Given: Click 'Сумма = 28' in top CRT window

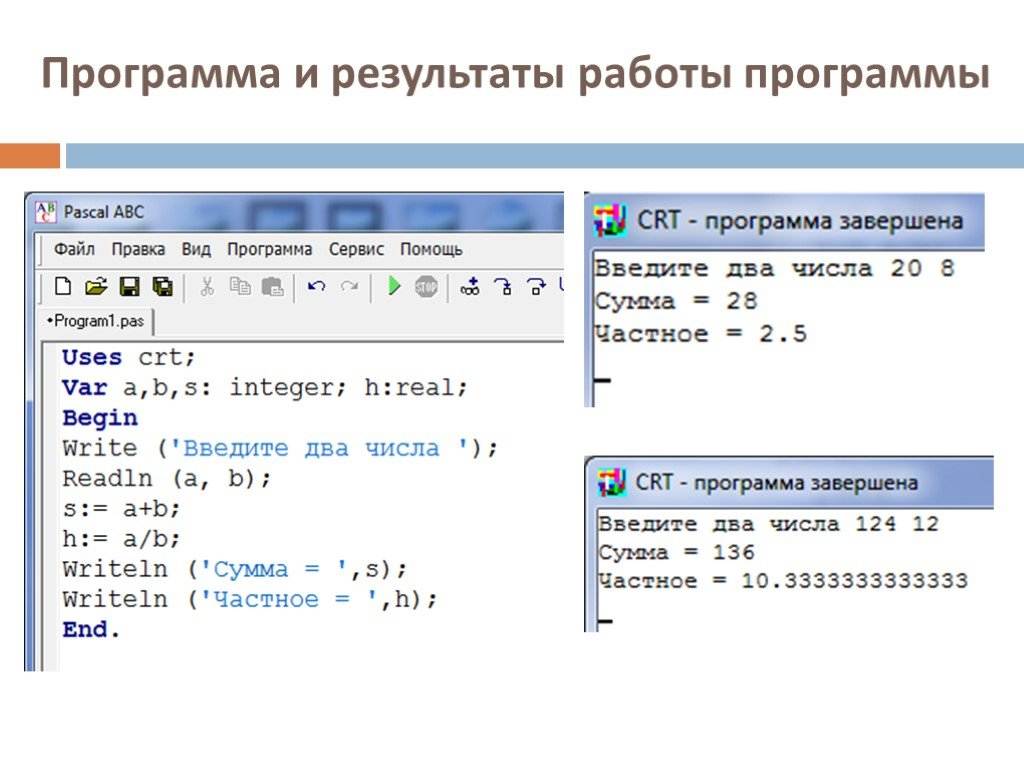Looking at the screenshot, I should 675,301.
